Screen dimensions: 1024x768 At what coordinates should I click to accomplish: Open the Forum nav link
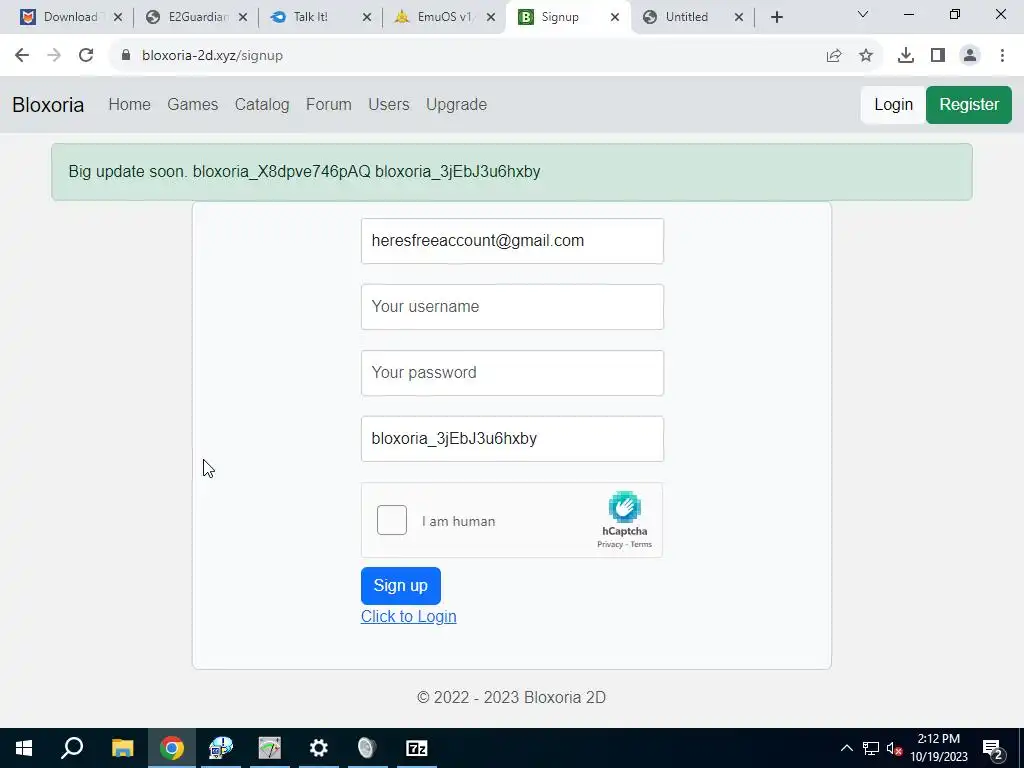(x=328, y=104)
